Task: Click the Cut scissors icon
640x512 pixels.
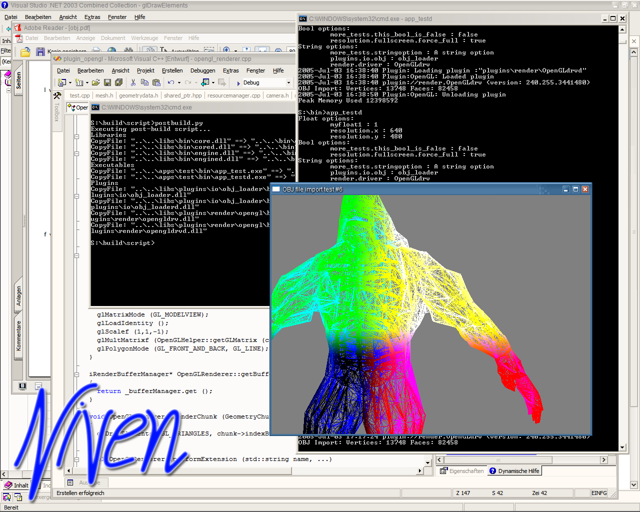Action: tap(133, 83)
